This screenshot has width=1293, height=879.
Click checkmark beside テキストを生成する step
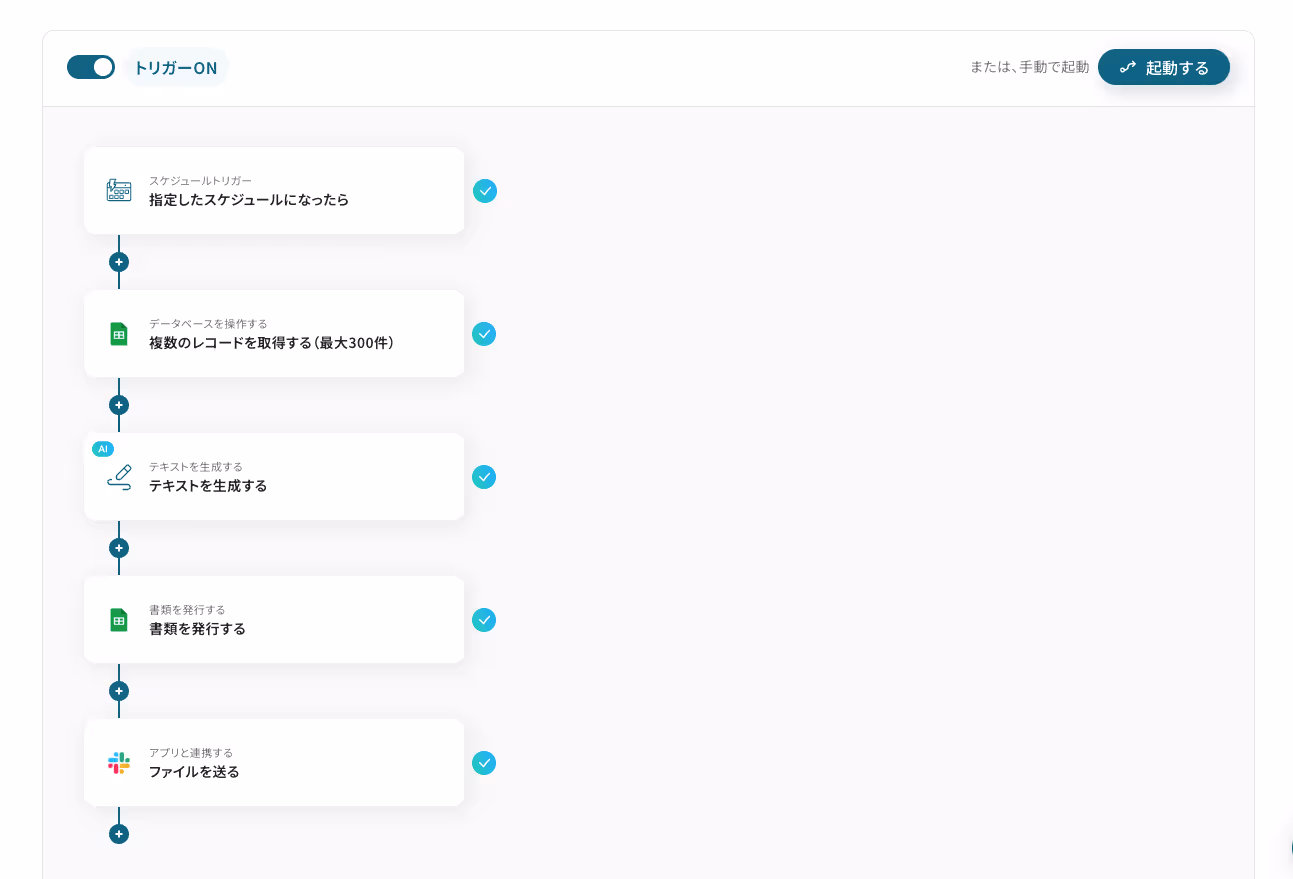pos(484,477)
